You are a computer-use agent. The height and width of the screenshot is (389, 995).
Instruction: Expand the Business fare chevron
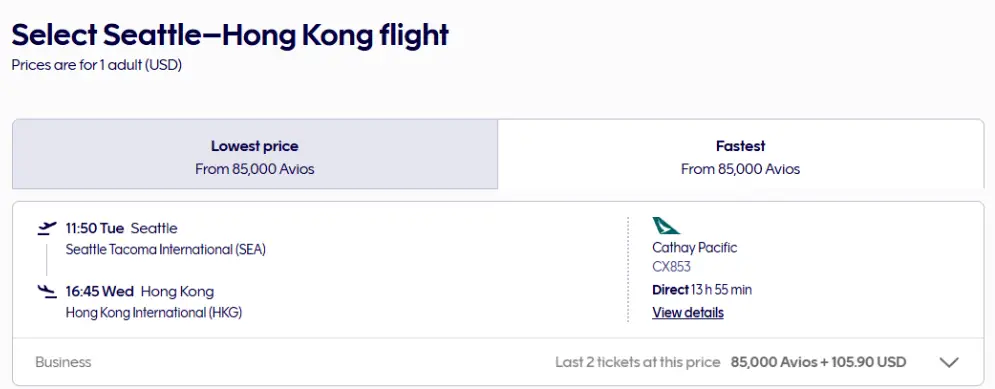tap(949, 362)
